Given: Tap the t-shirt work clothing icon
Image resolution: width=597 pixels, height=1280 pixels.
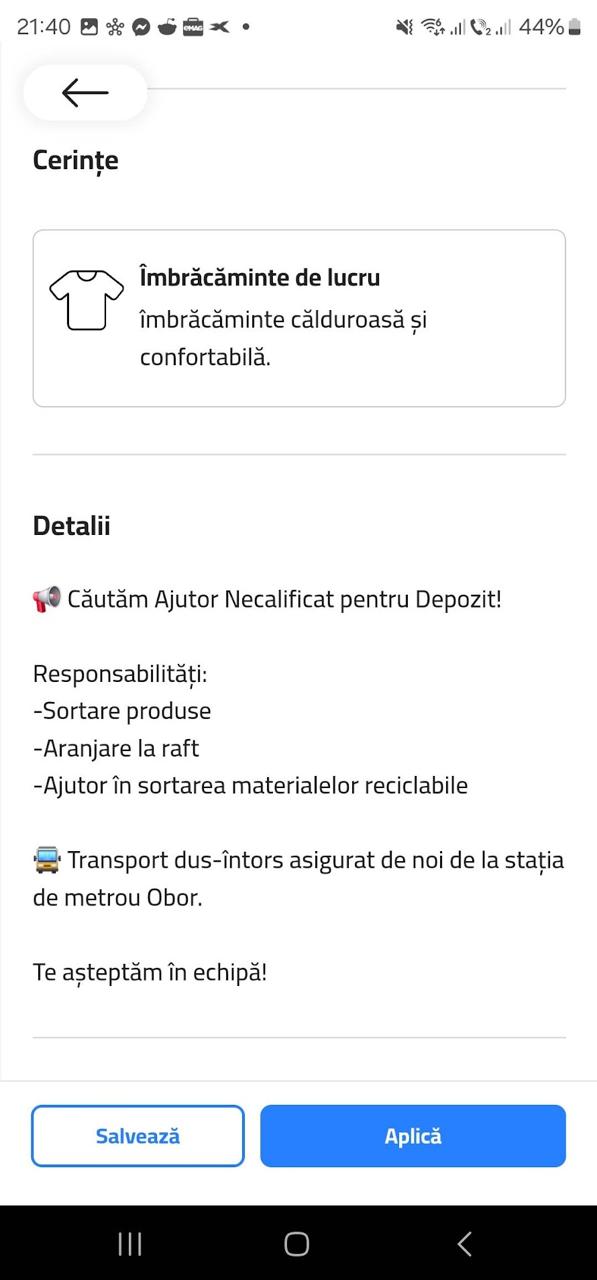Looking at the screenshot, I should point(87,300).
